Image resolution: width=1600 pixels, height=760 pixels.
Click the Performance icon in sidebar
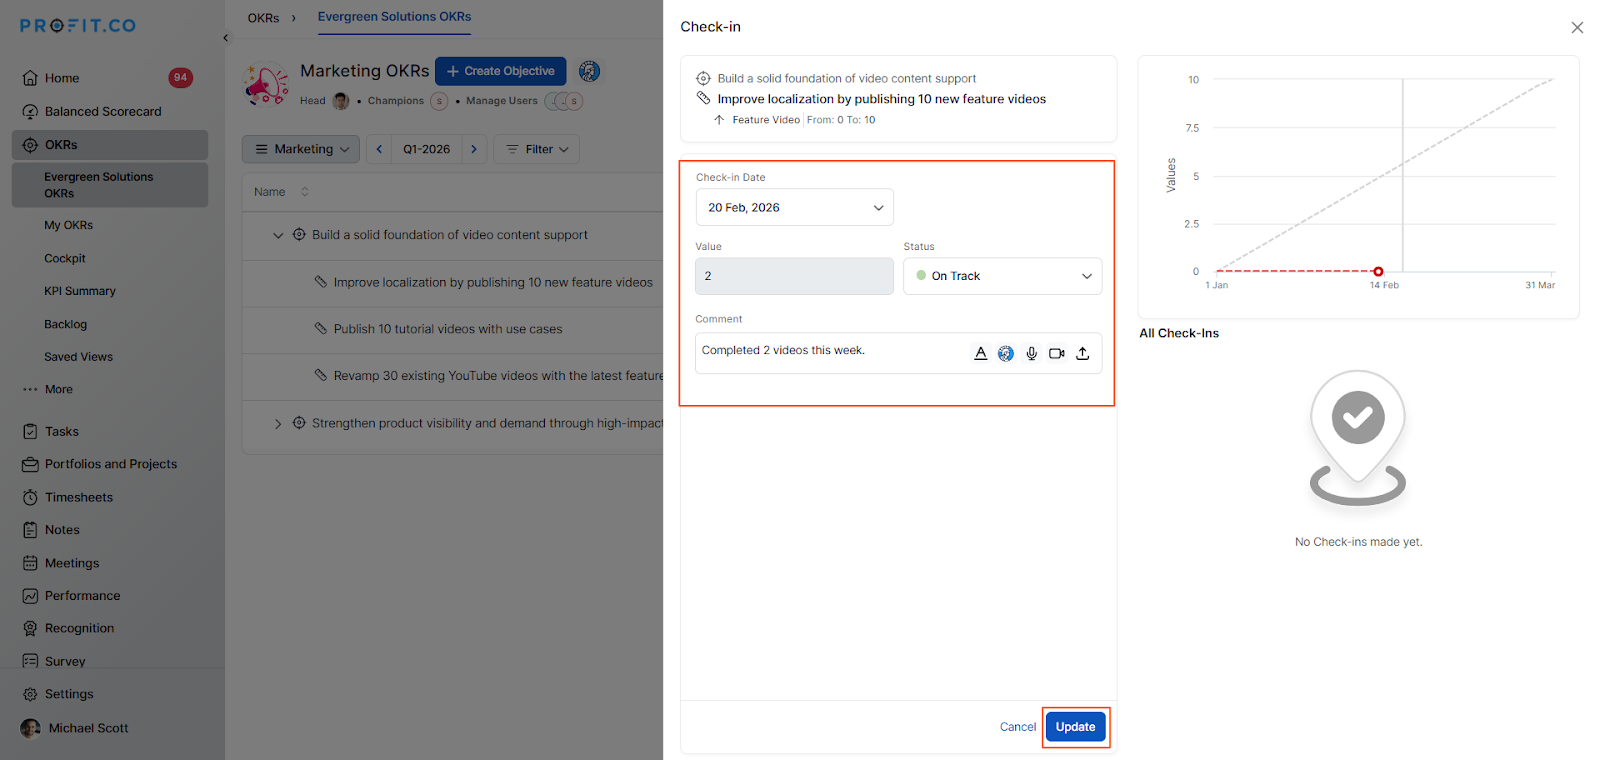click(x=30, y=596)
